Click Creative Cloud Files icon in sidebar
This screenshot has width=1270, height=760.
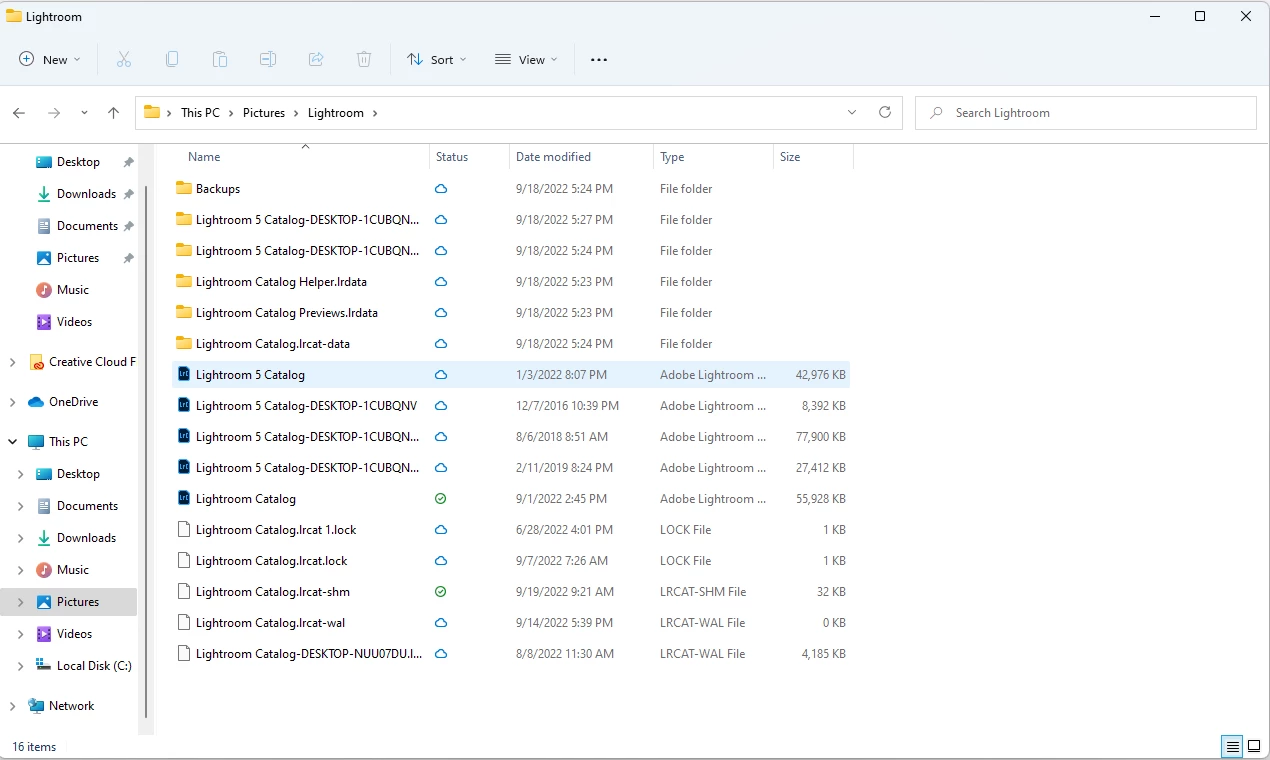click(36, 362)
